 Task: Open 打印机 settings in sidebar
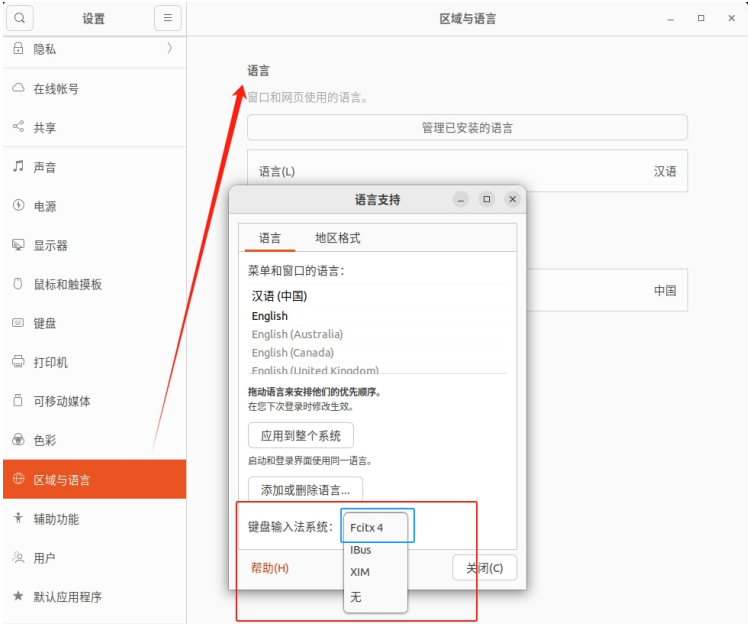94,362
